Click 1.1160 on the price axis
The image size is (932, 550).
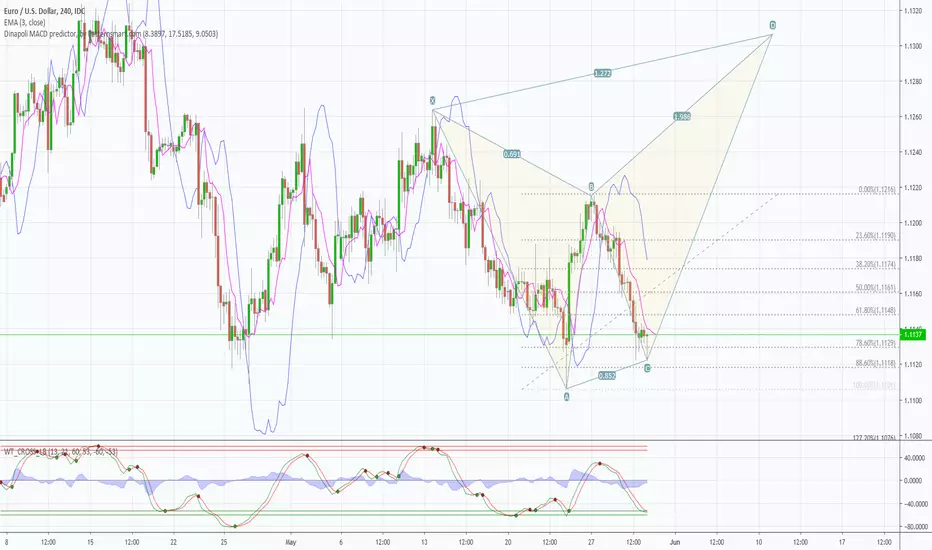click(913, 294)
